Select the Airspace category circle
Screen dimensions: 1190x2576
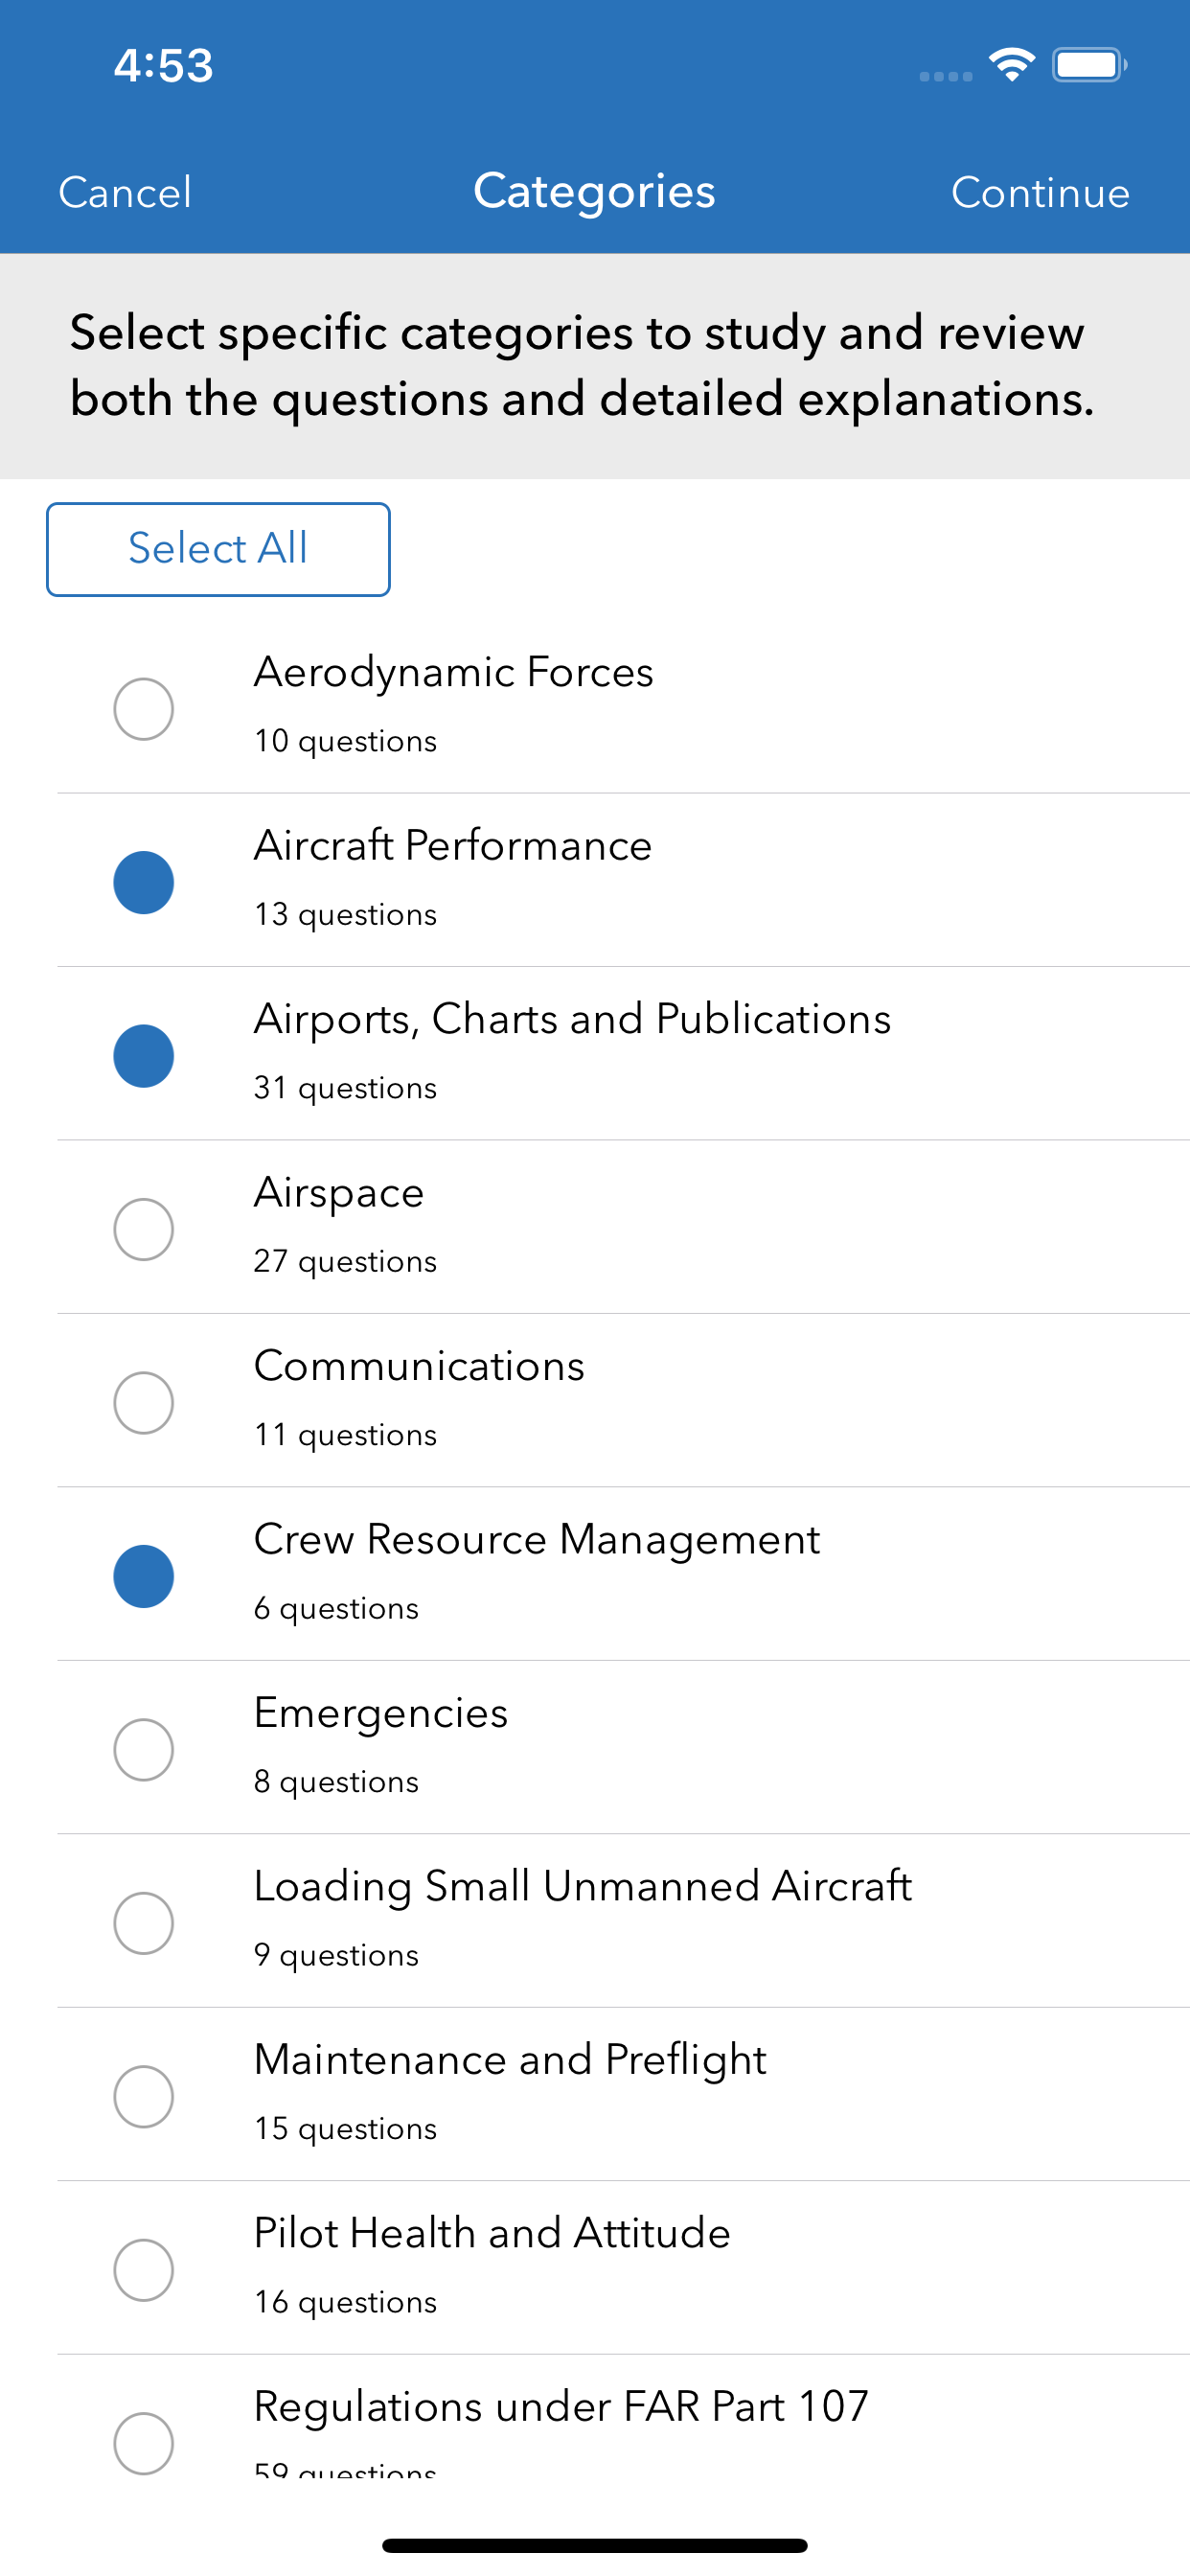pyautogui.click(x=144, y=1229)
